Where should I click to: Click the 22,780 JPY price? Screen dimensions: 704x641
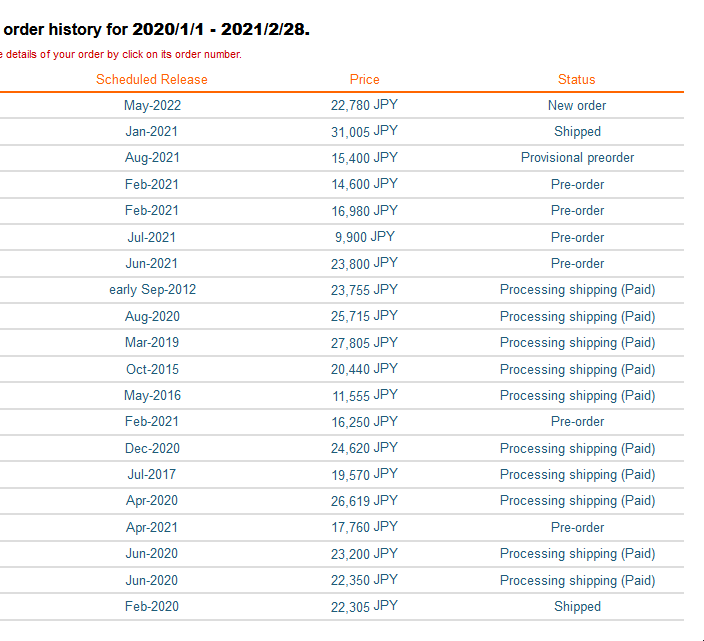pyautogui.click(x=364, y=105)
